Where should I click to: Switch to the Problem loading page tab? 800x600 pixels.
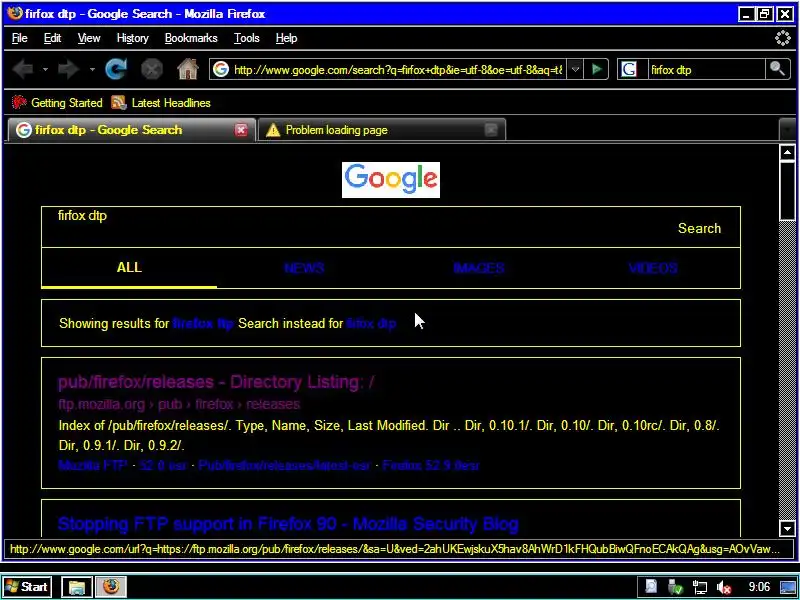[x=382, y=130]
